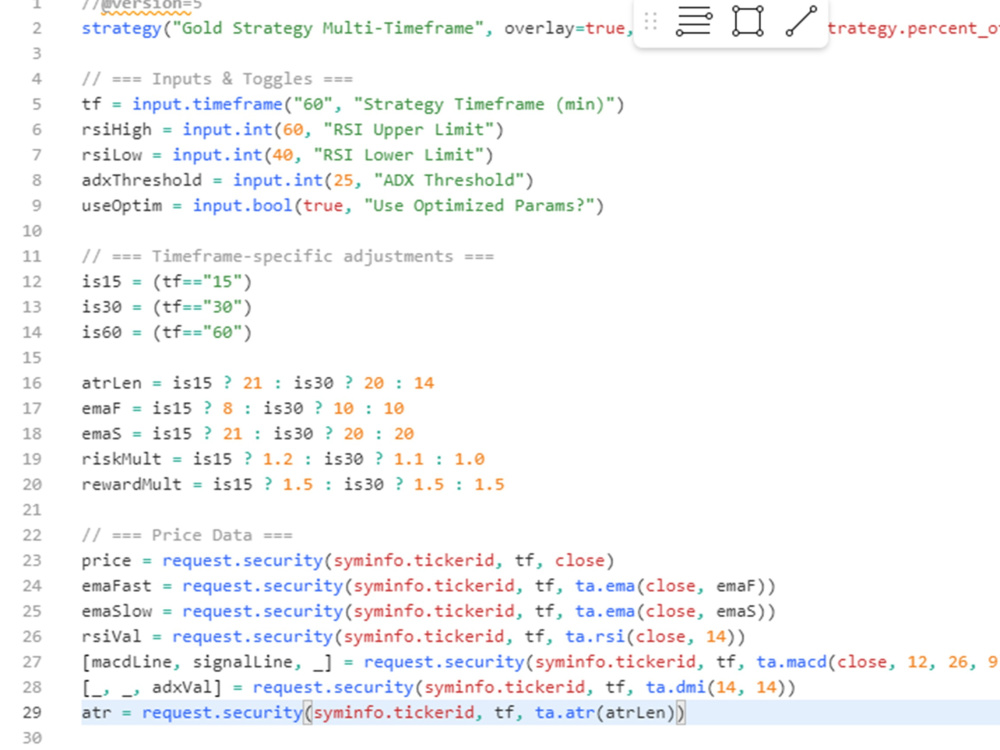Select the rectangle shape tool in floating toolbar

click(x=747, y=21)
